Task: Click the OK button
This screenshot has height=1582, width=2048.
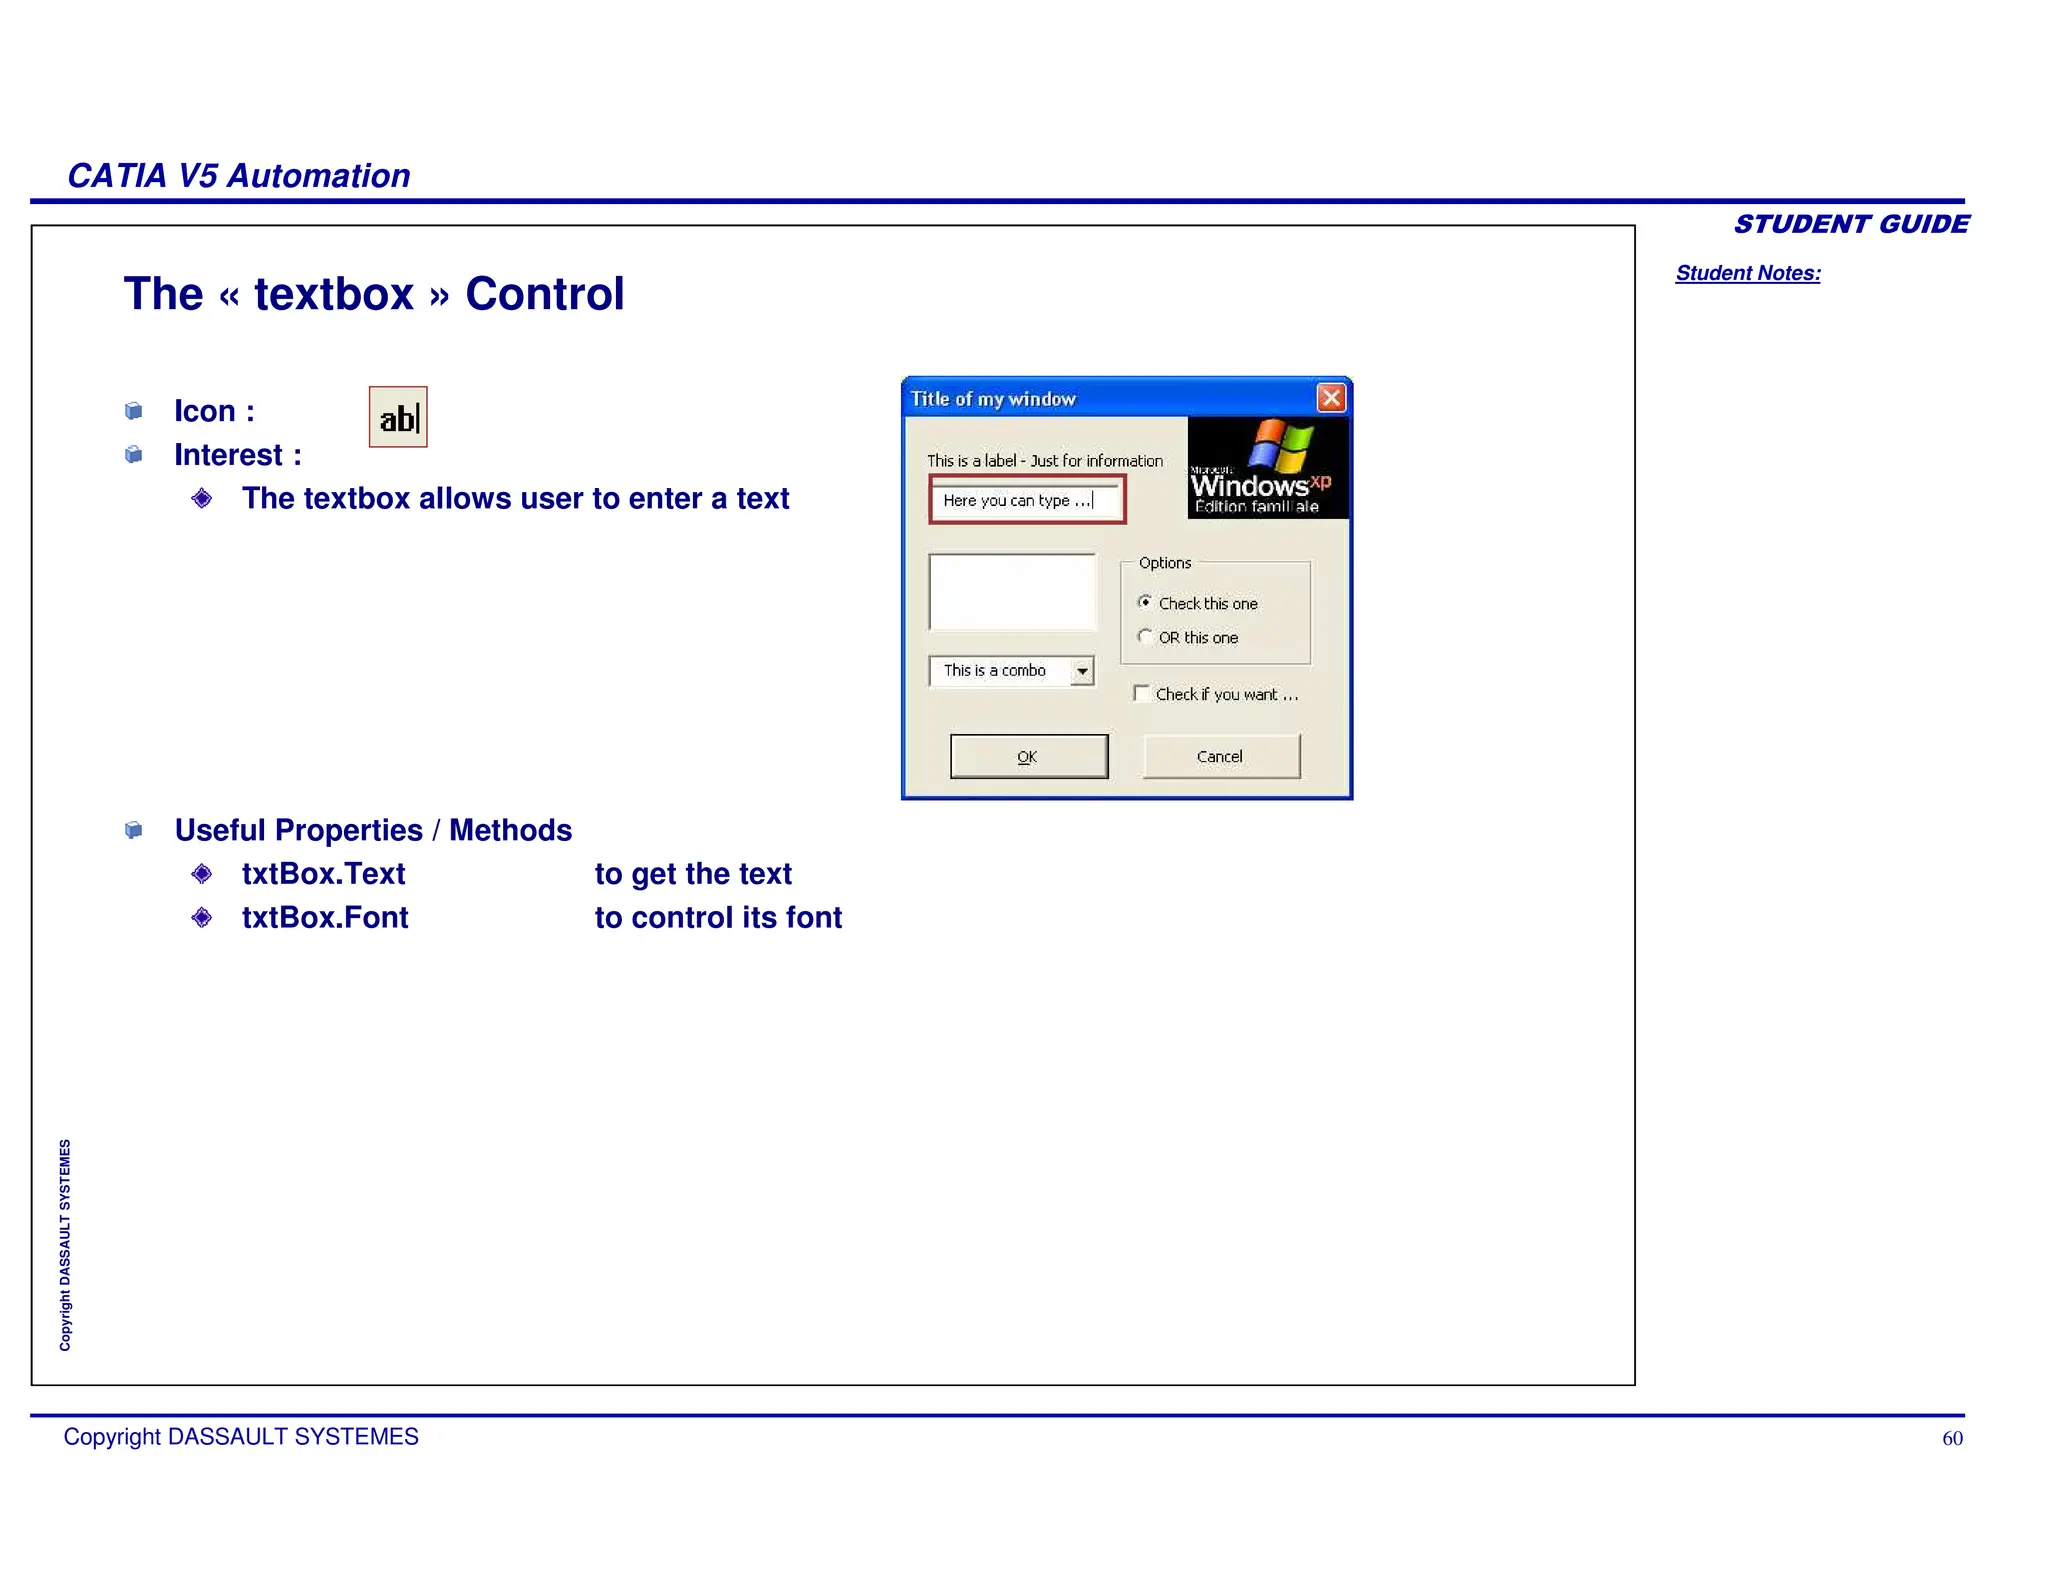Action: point(1029,756)
